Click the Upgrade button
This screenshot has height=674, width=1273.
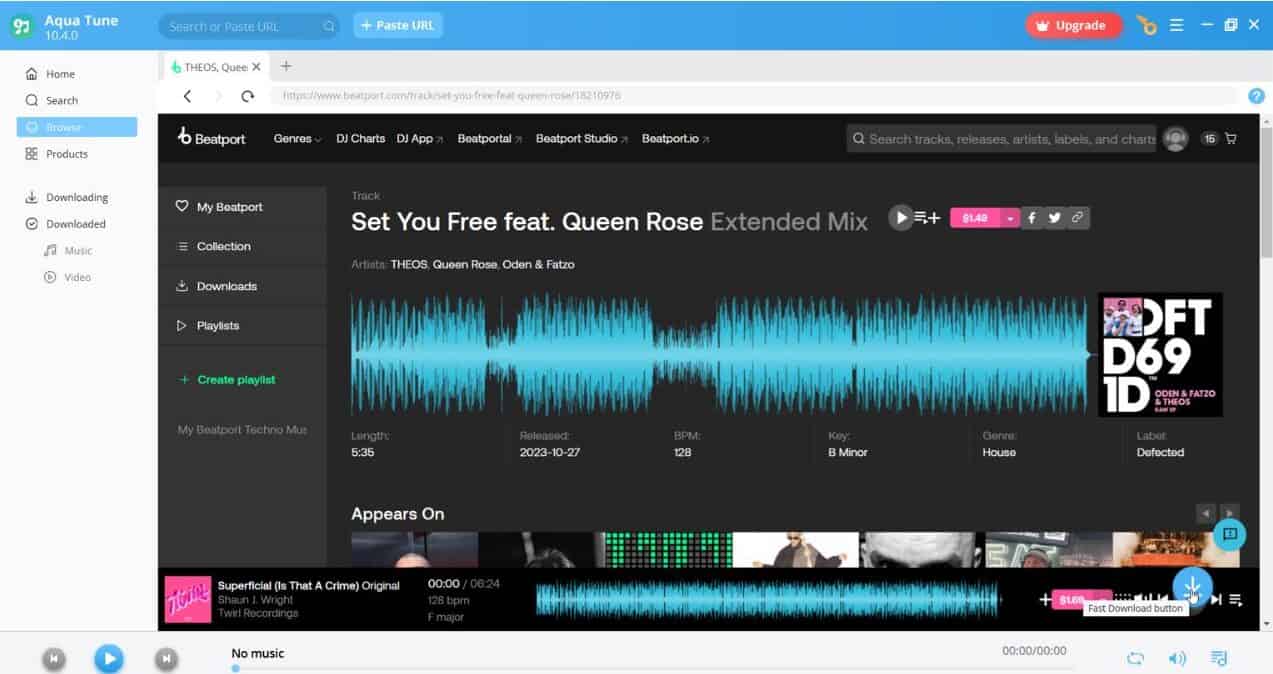1073,24
